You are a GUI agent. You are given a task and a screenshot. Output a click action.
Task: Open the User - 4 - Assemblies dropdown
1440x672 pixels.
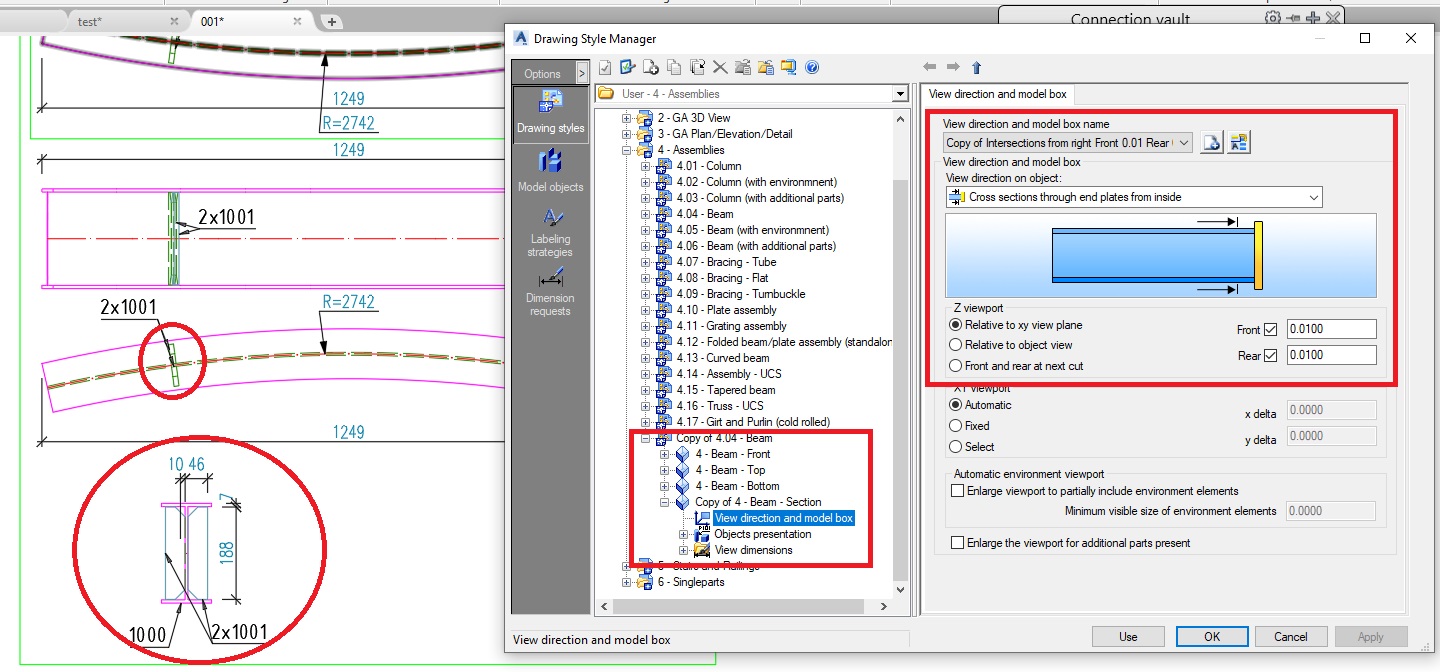pyautogui.click(x=899, y=93)
